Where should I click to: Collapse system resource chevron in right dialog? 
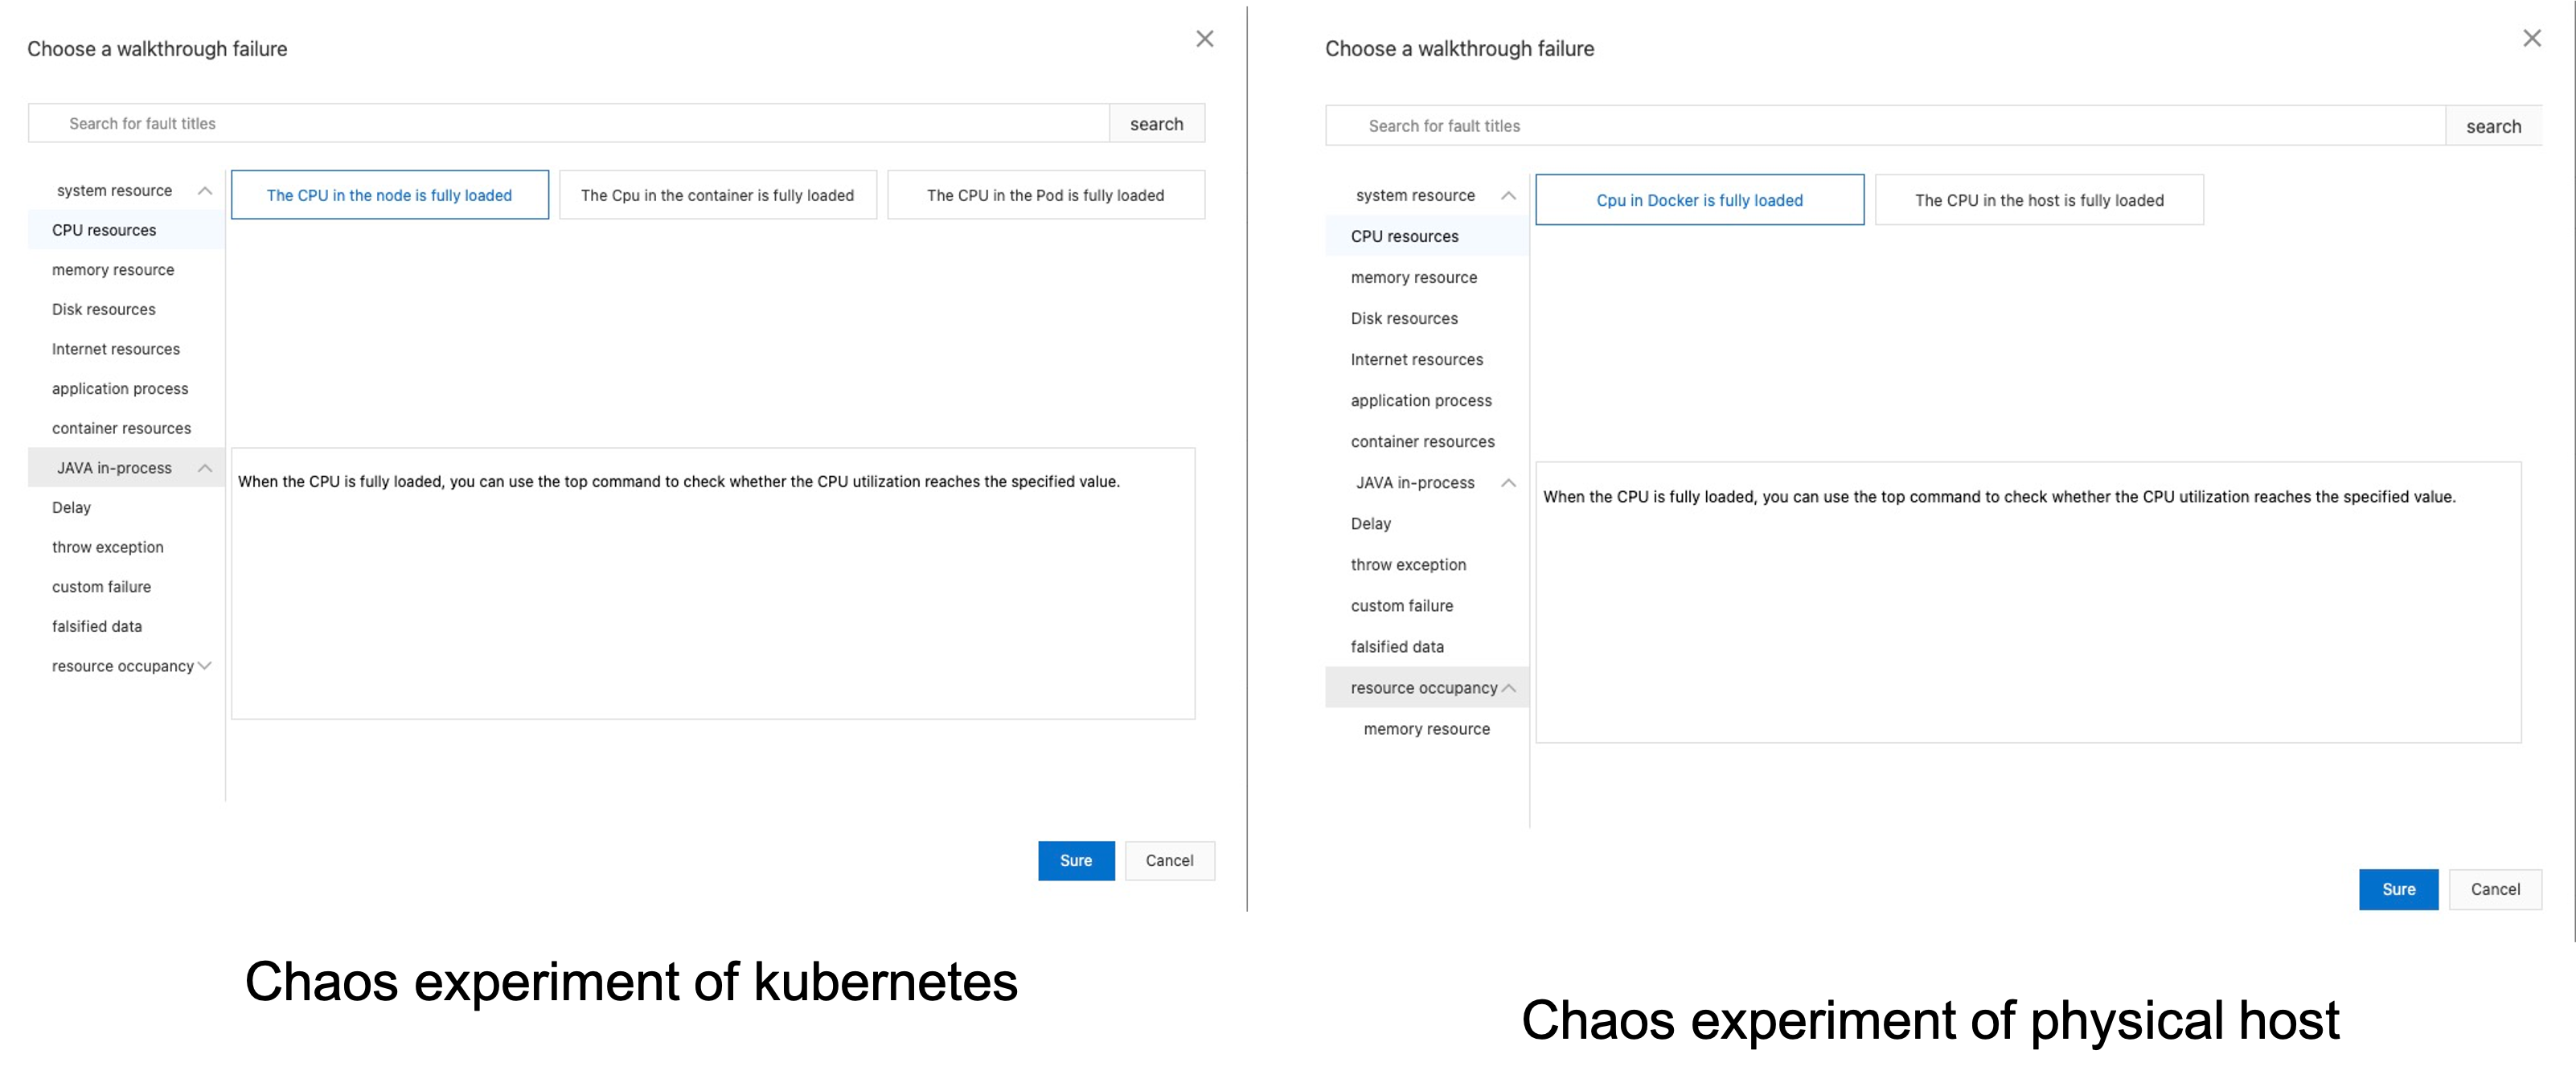pyautogui.click(x=1508, y=196)
